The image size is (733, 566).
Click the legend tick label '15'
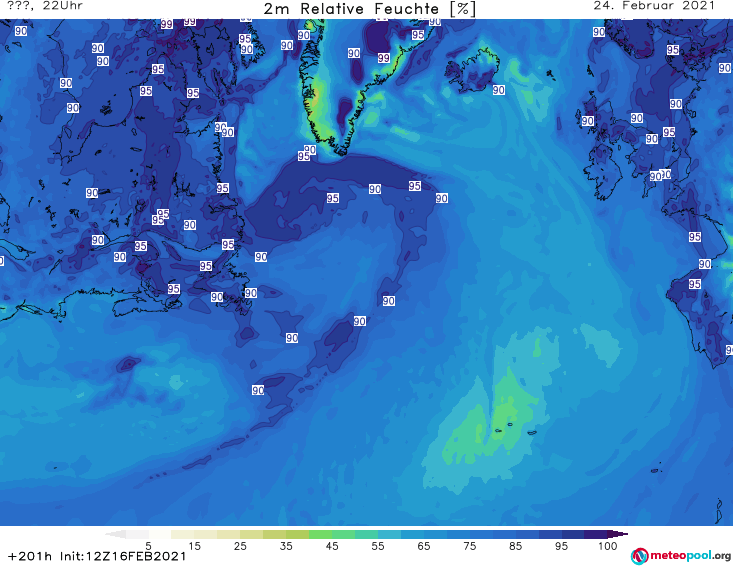(194, 546)
